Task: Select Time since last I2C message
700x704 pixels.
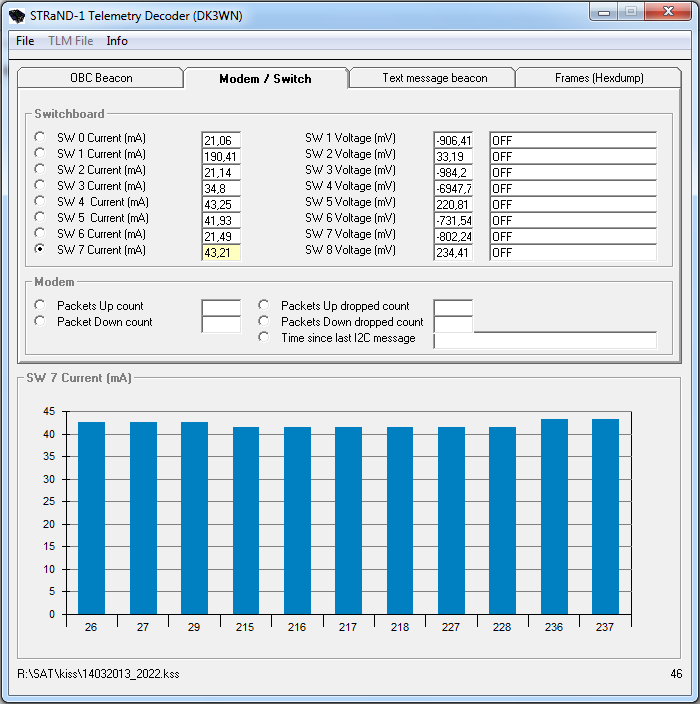Action: [264, 337]
